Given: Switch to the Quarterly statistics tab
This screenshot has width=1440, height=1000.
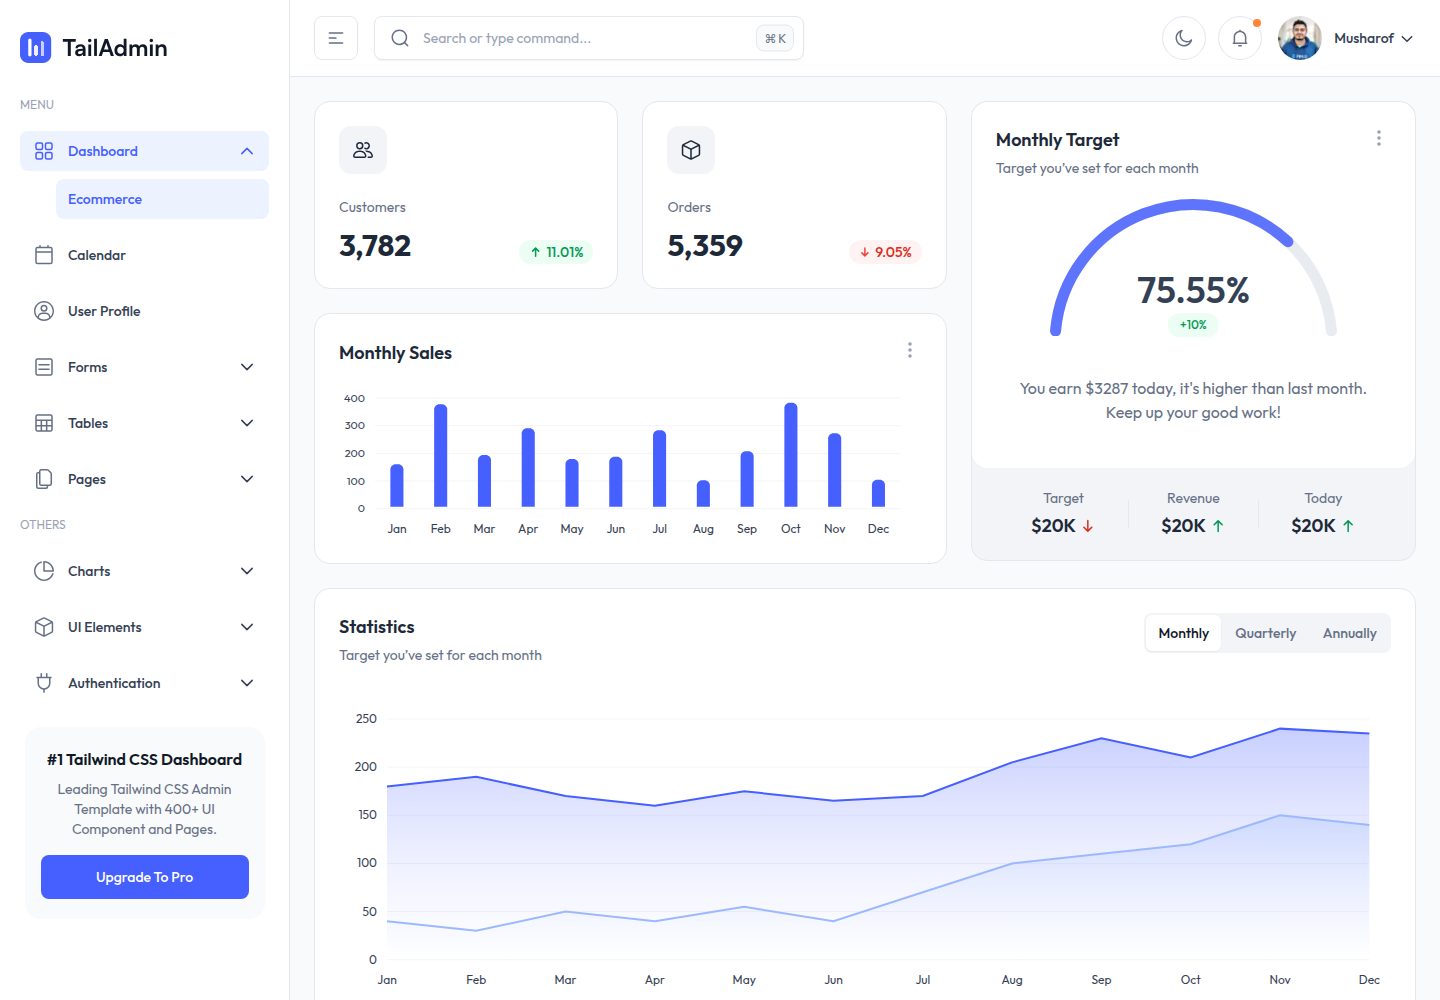Looking at the screenshot, I should tap(1266, 633).
